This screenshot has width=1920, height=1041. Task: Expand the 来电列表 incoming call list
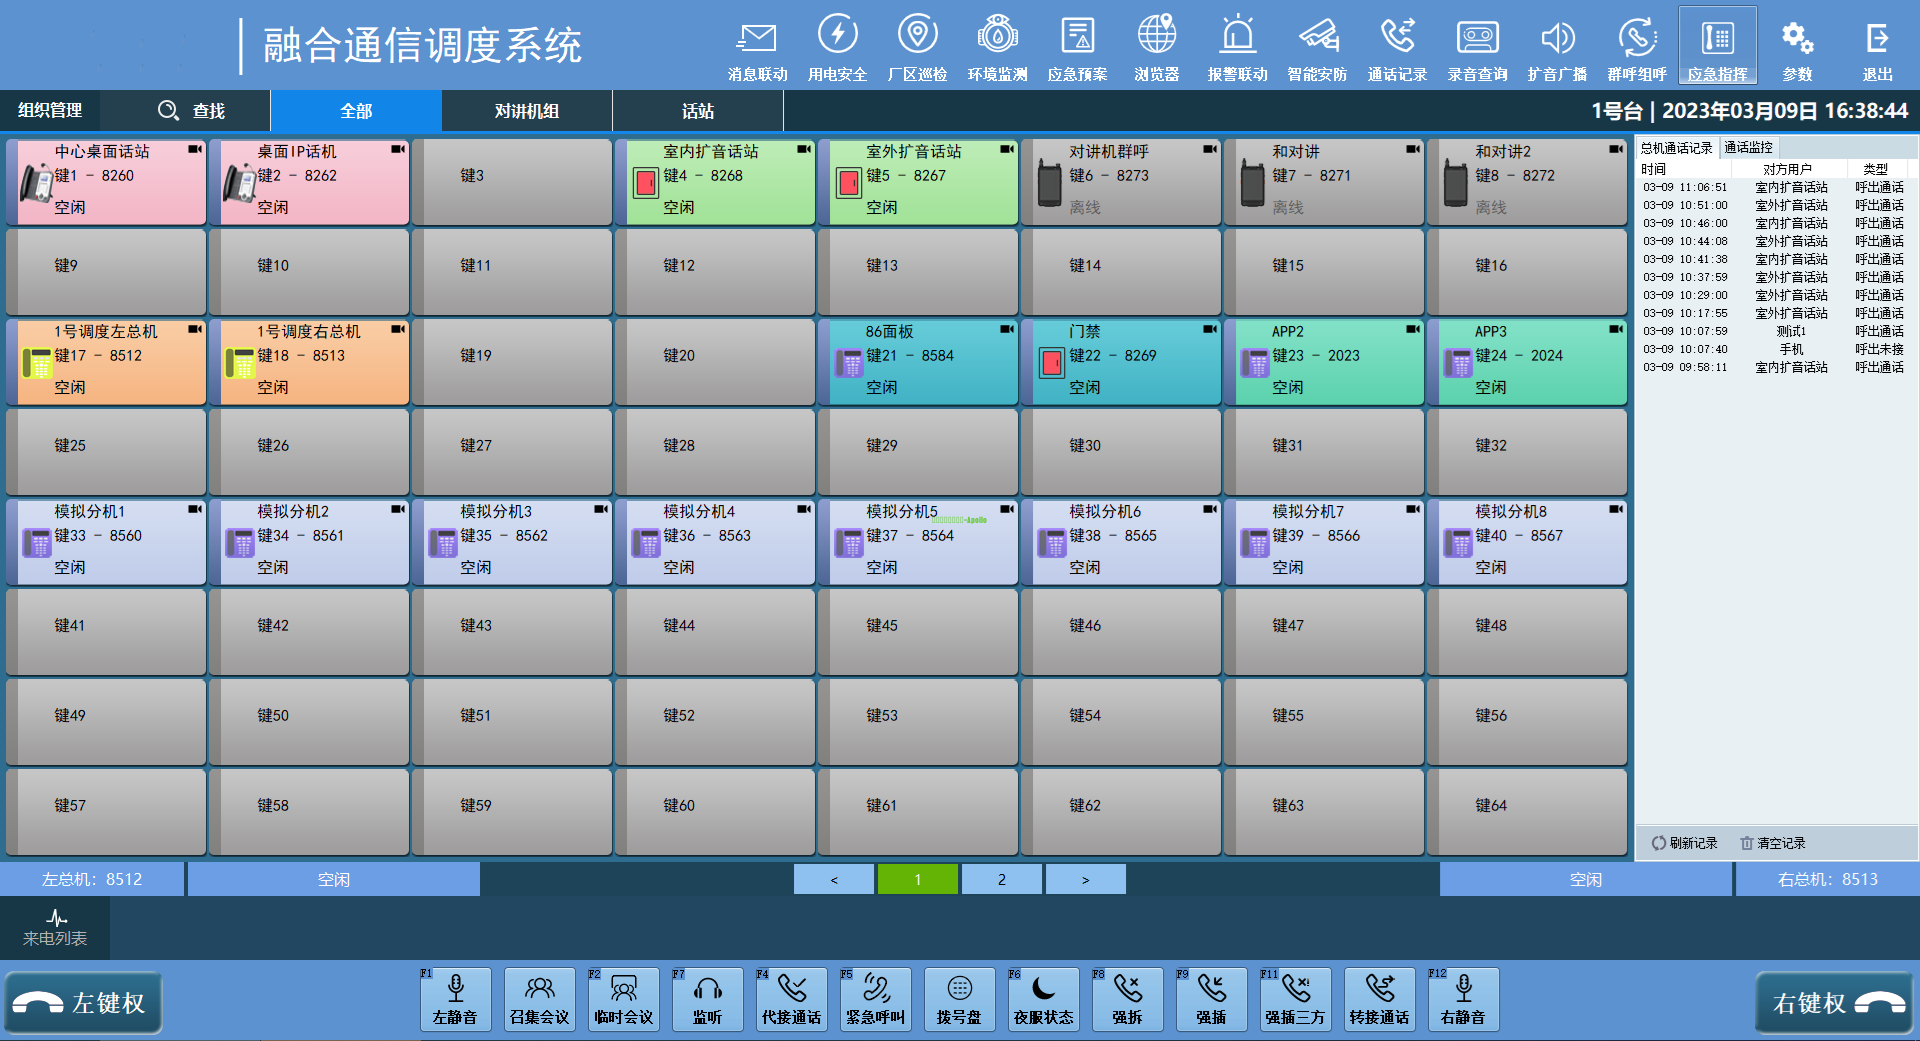(55, 928)
